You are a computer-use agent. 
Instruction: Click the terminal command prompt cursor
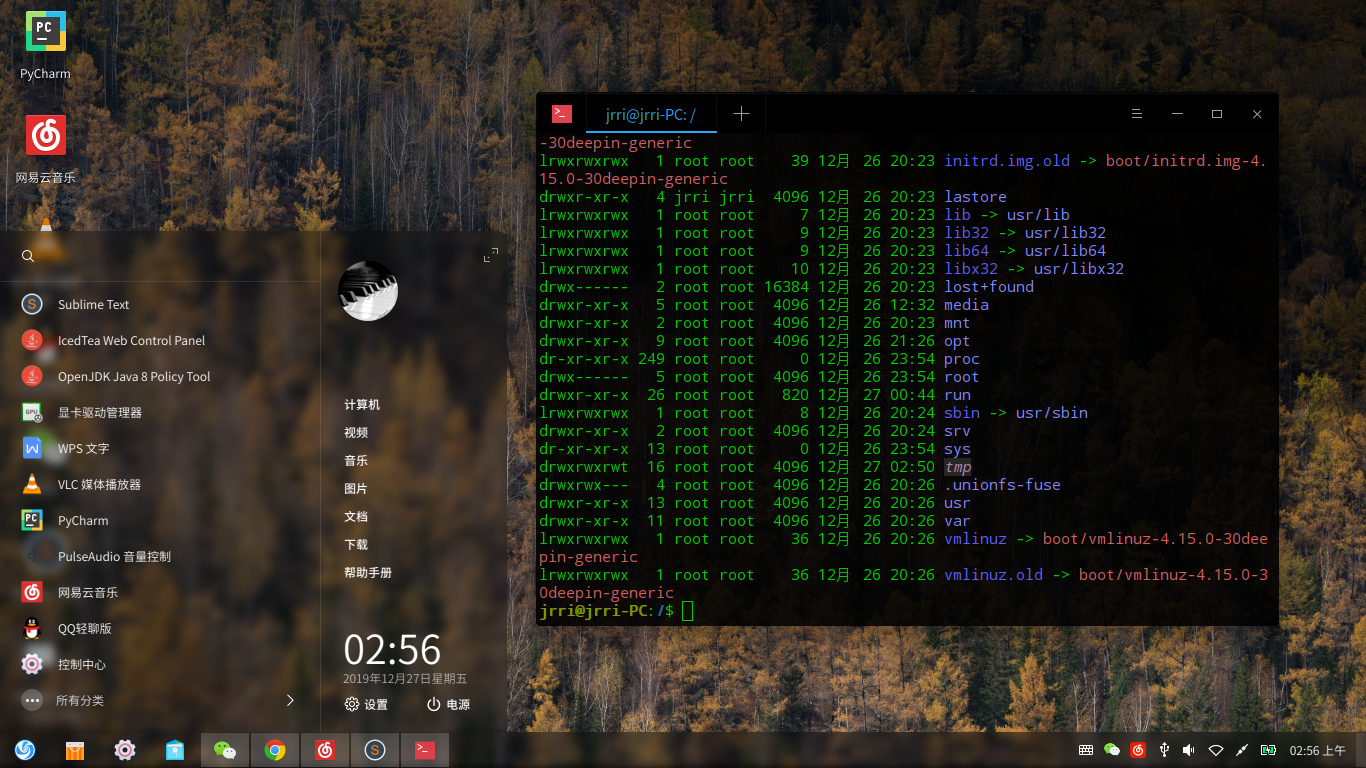(687, 610)
